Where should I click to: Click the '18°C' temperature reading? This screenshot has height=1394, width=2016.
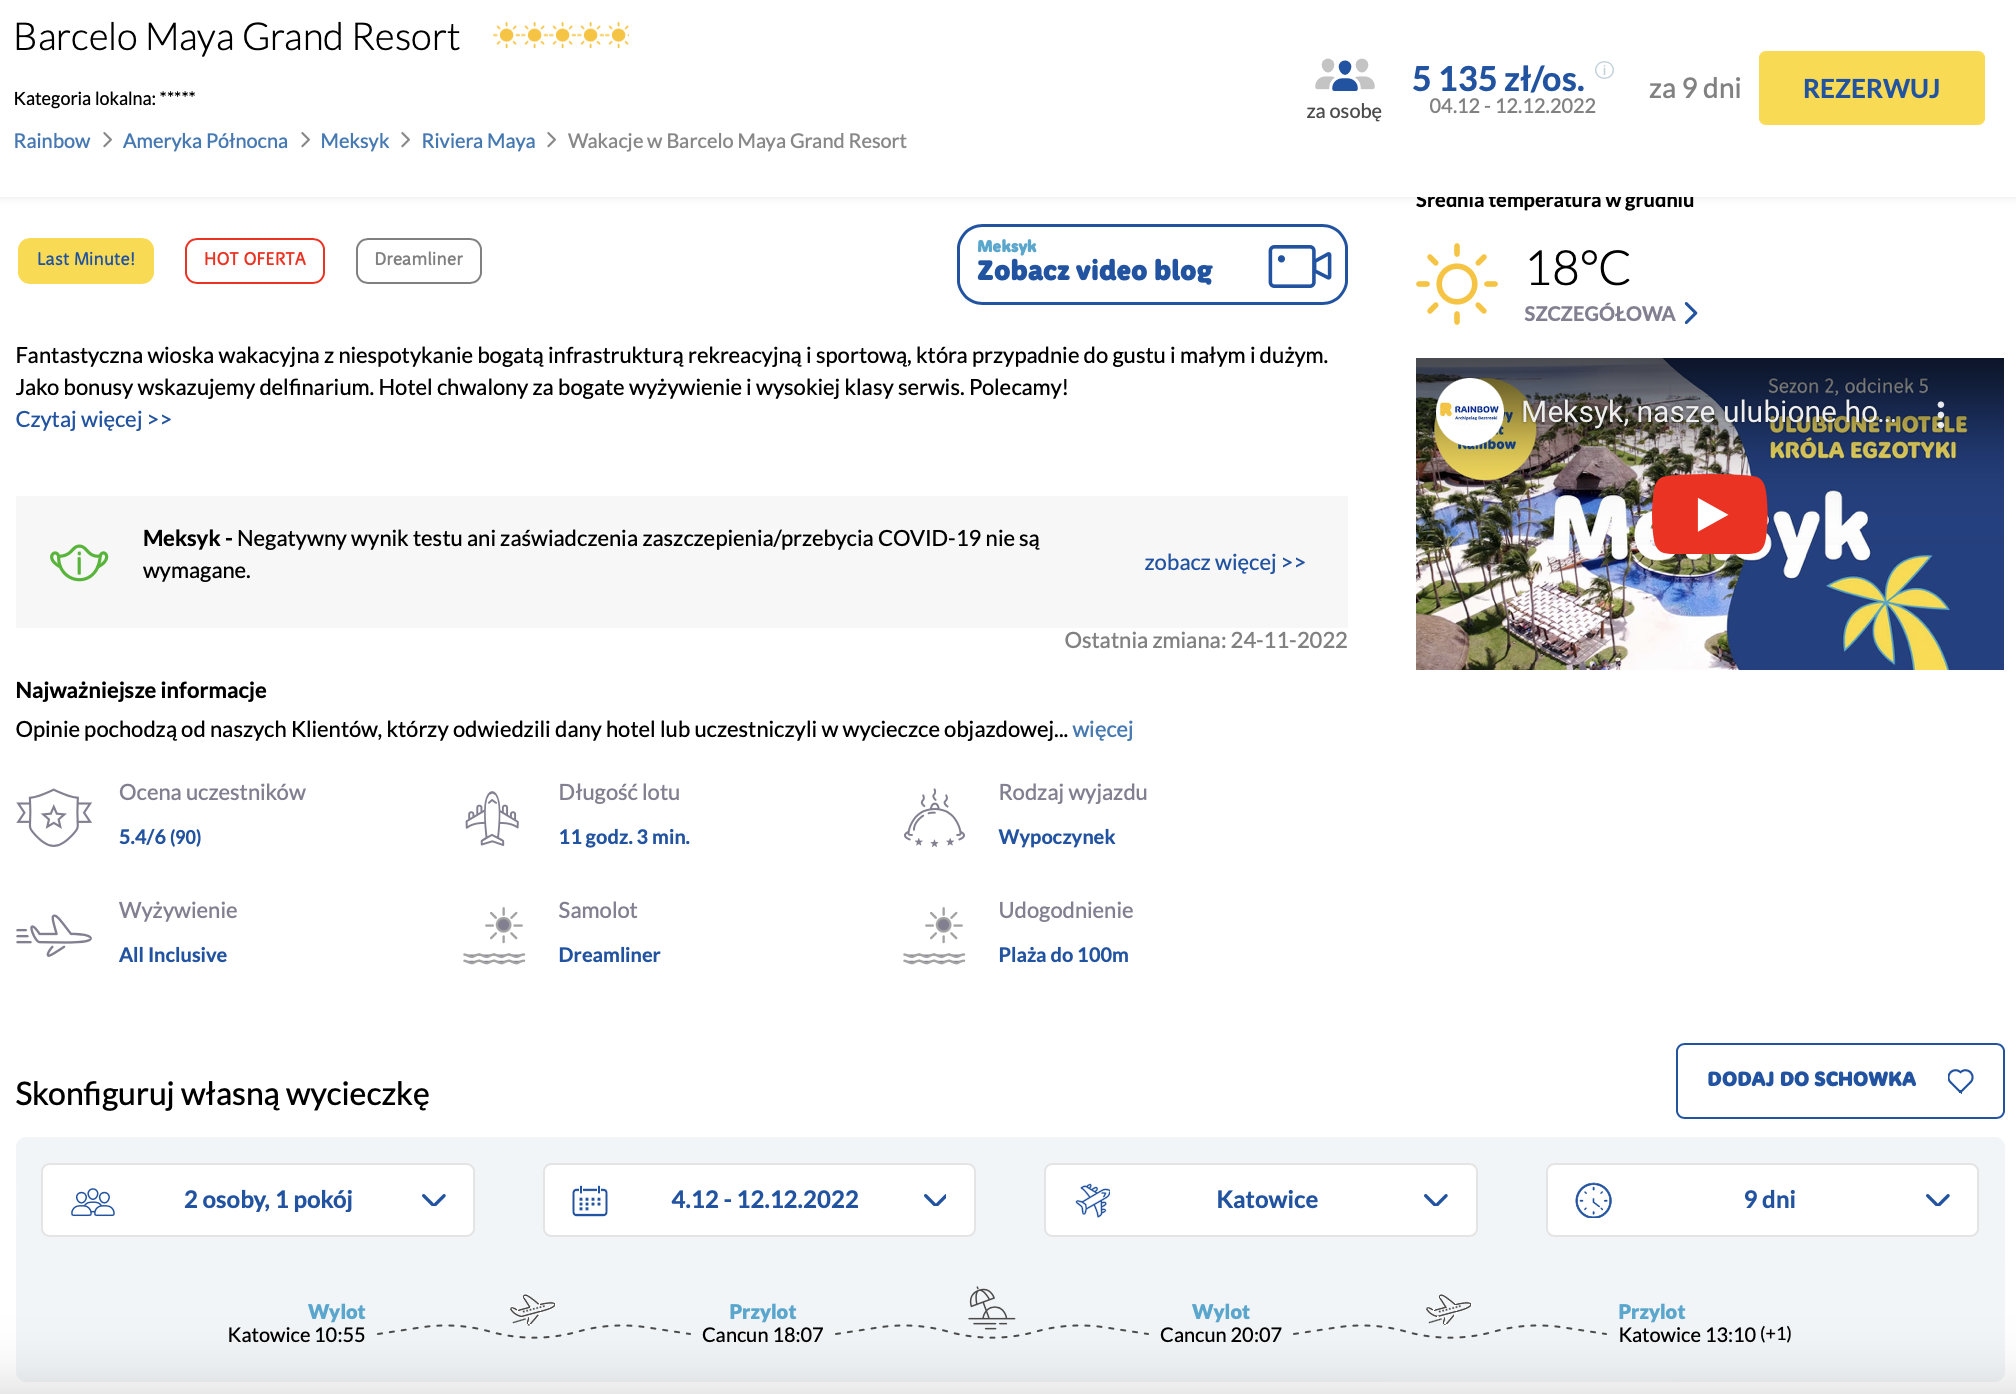pos(1578,268)
